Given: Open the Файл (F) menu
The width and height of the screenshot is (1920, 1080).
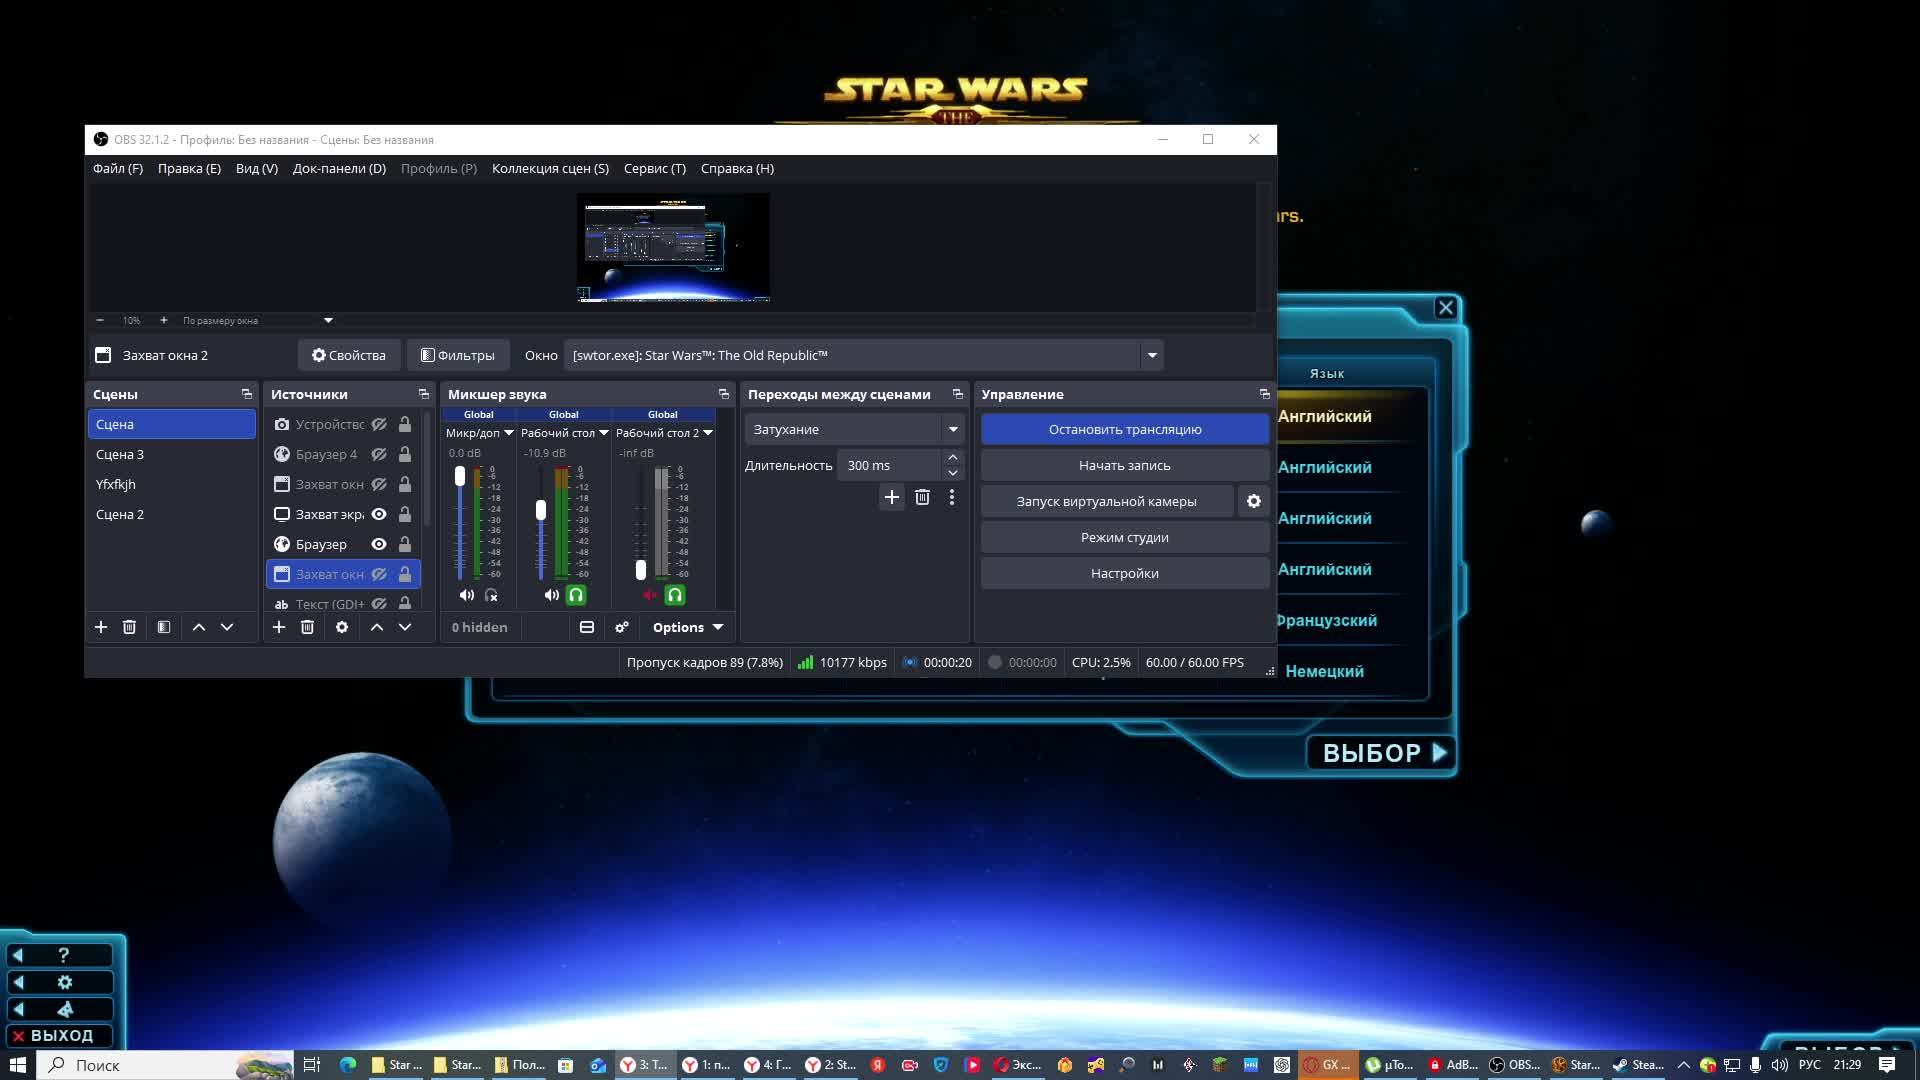Looking at the screenshot, I should [x=118, y=168].
